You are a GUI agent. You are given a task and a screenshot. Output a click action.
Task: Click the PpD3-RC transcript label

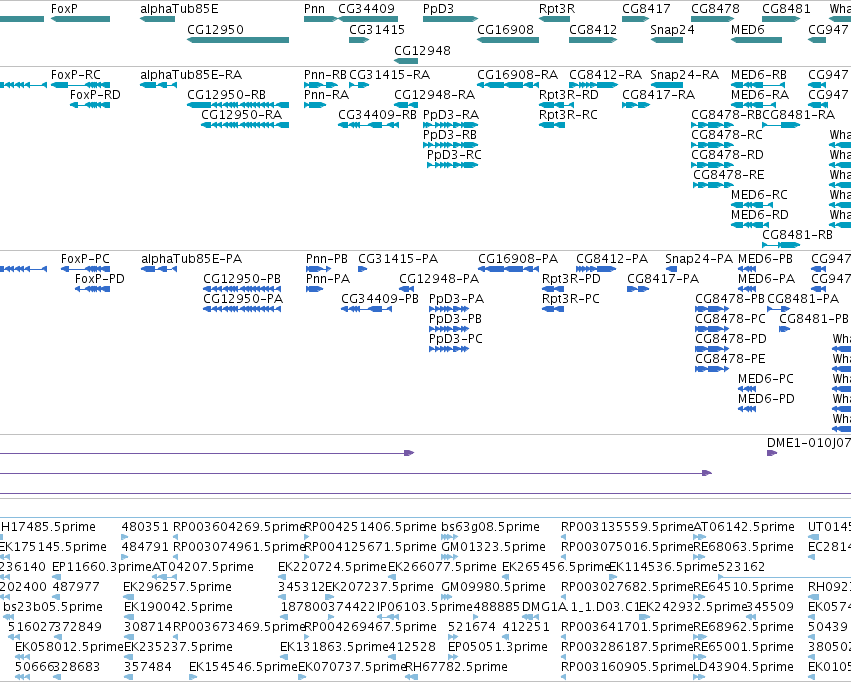[454, 155]
